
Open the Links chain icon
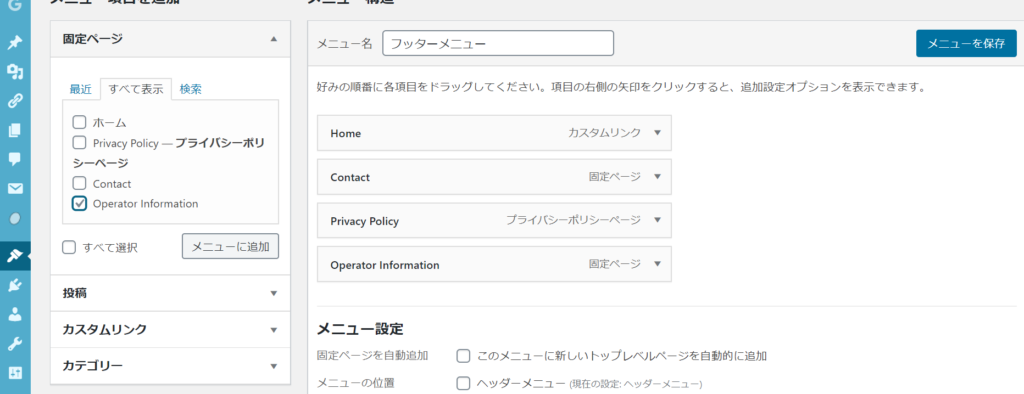[x=14, y=101]
